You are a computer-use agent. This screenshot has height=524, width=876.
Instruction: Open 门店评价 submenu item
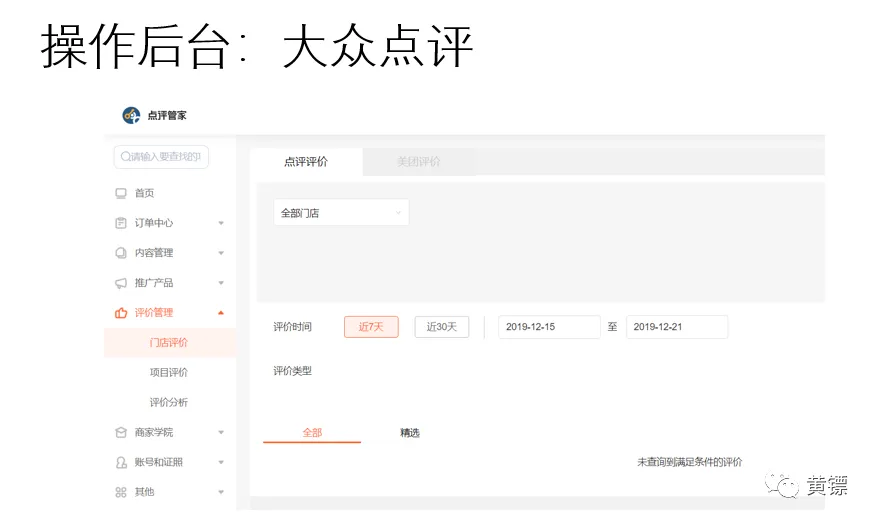170,342
